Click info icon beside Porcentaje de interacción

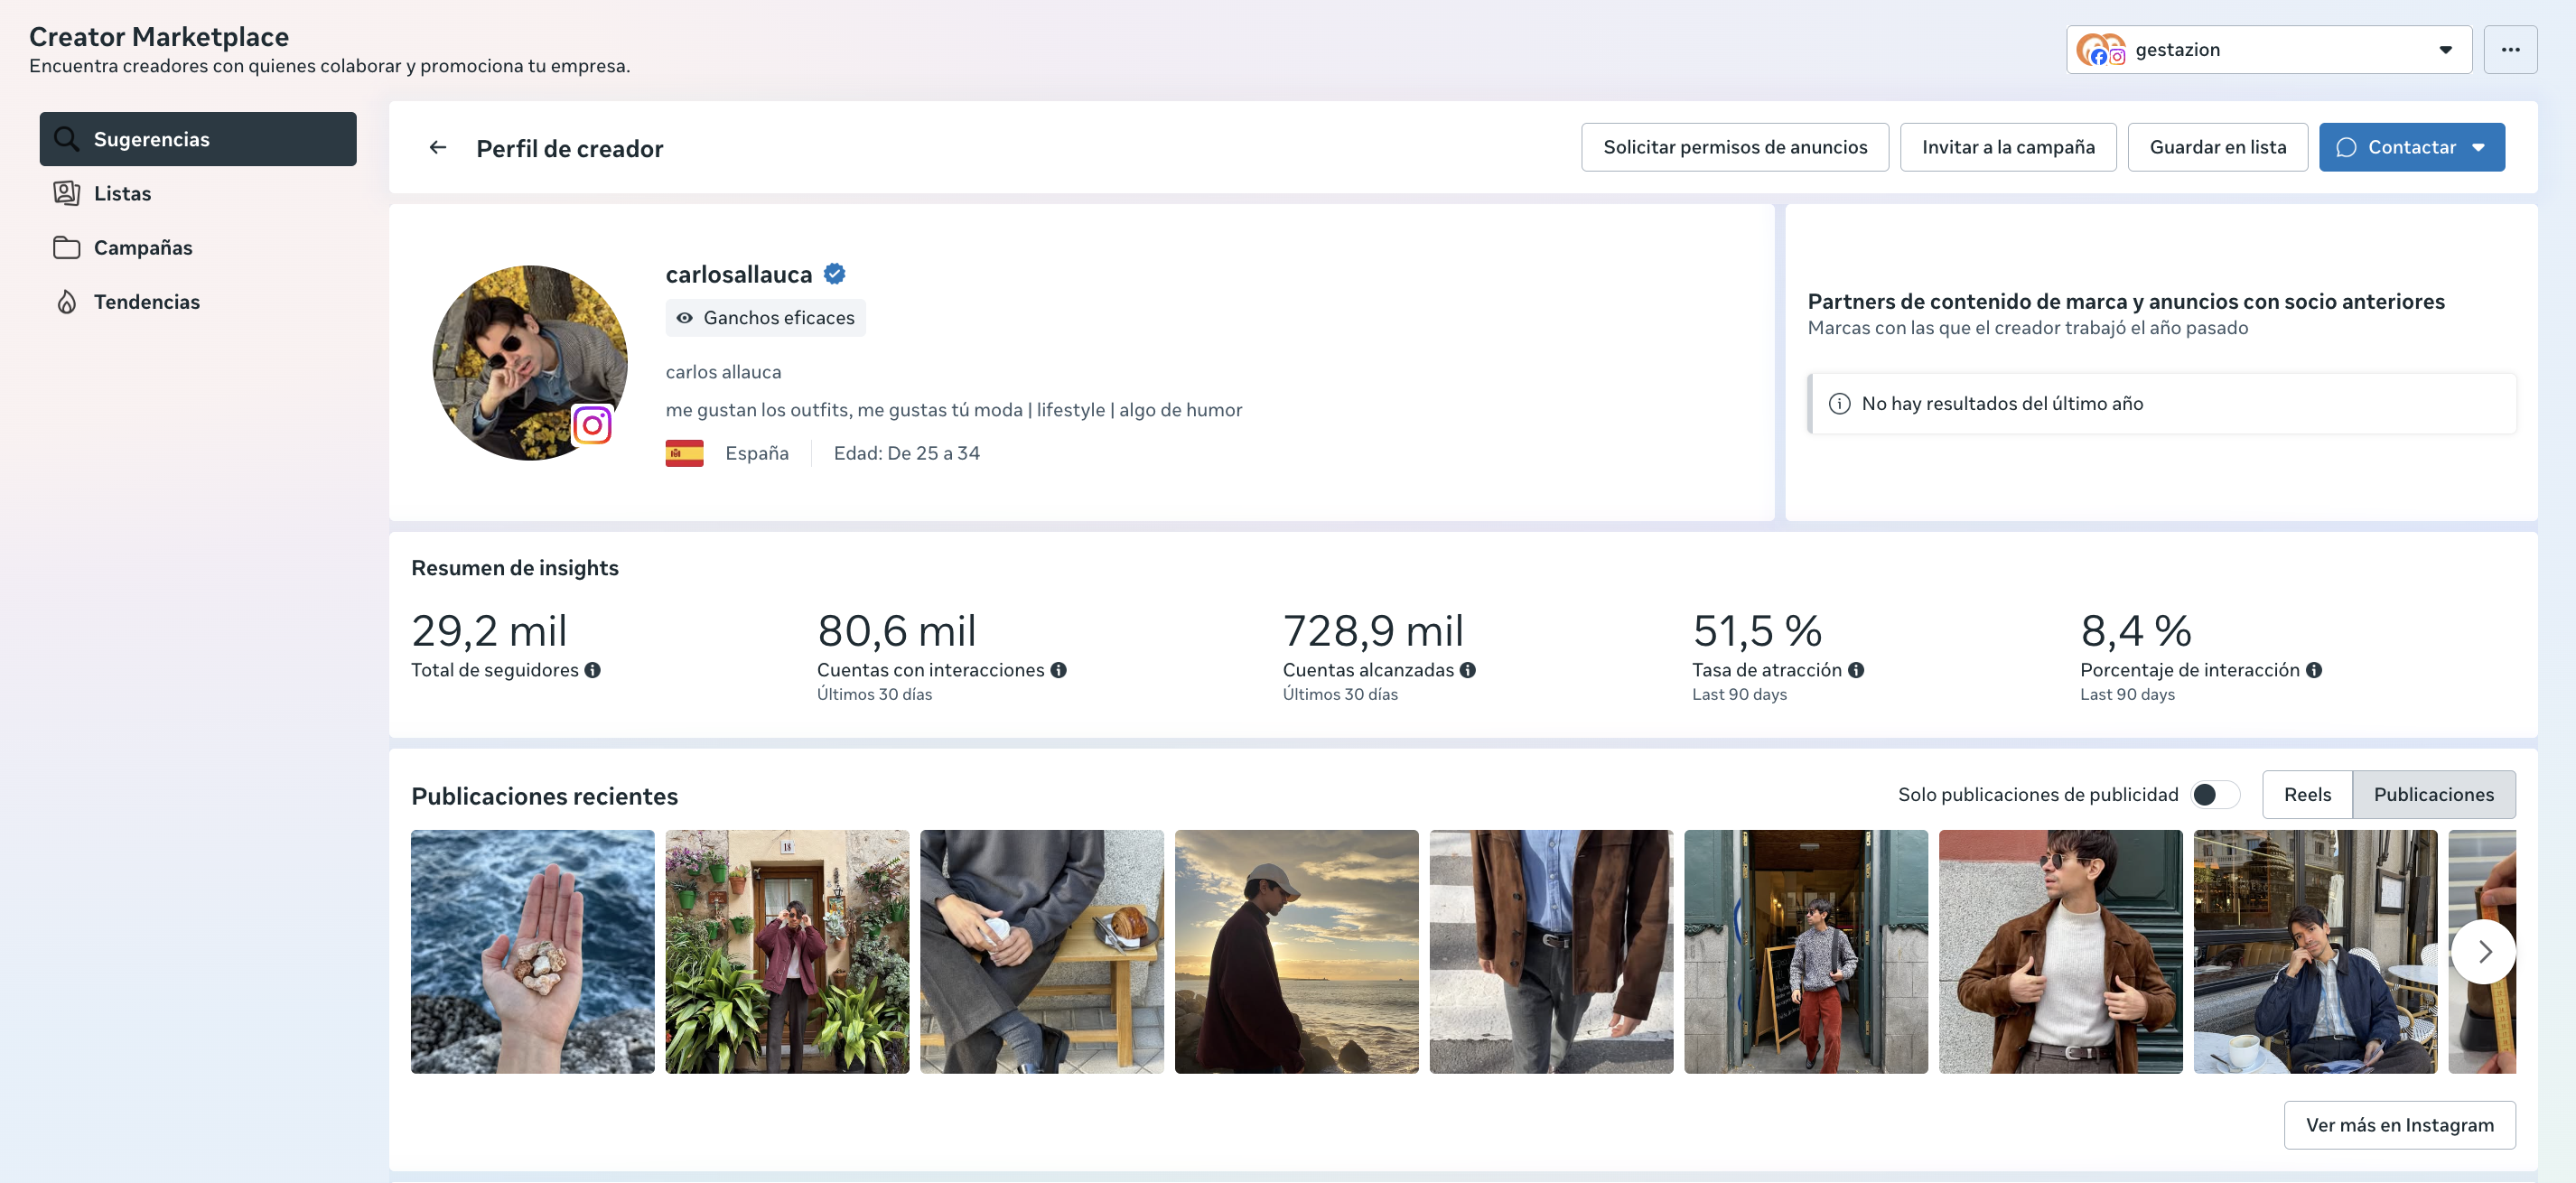click(x=2313, y=670)
